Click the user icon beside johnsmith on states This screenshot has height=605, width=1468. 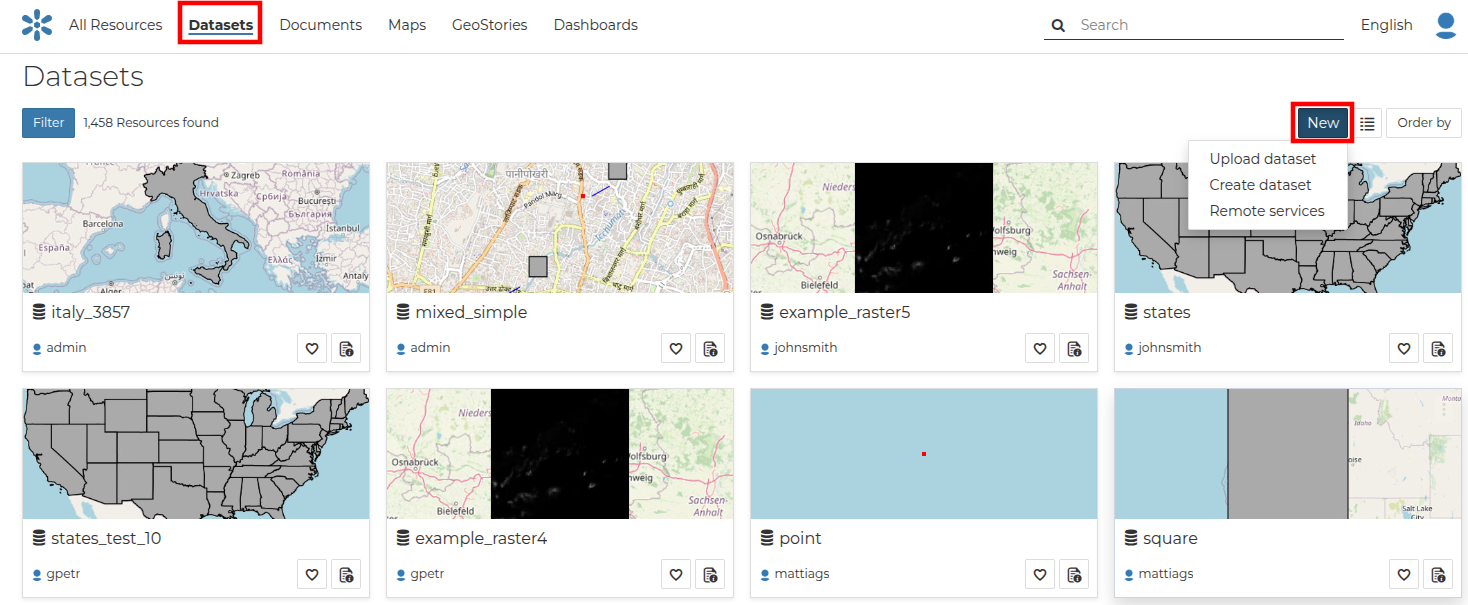[1129, 349]
